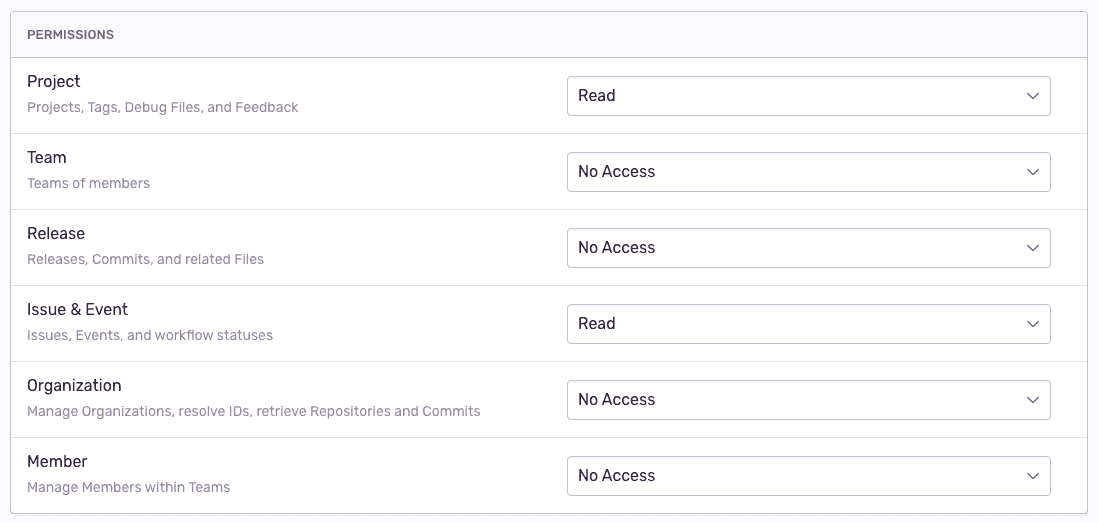This screenshot has width=1099, height=523.
Task: Open the Issue & Event select showing Read
Action: [808, 324]
